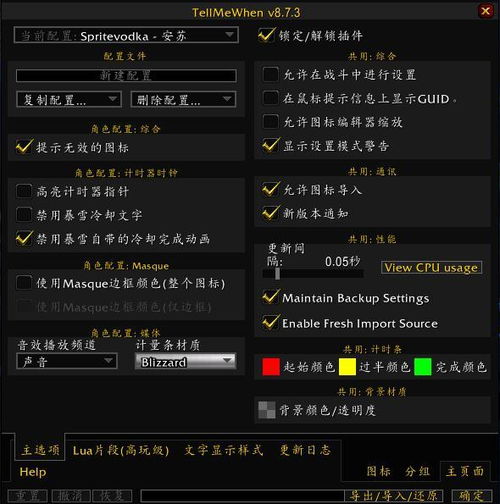This screenshot has height=504, width=500.
Task: Click the green completion color swatch
Action: coord(423,367)
